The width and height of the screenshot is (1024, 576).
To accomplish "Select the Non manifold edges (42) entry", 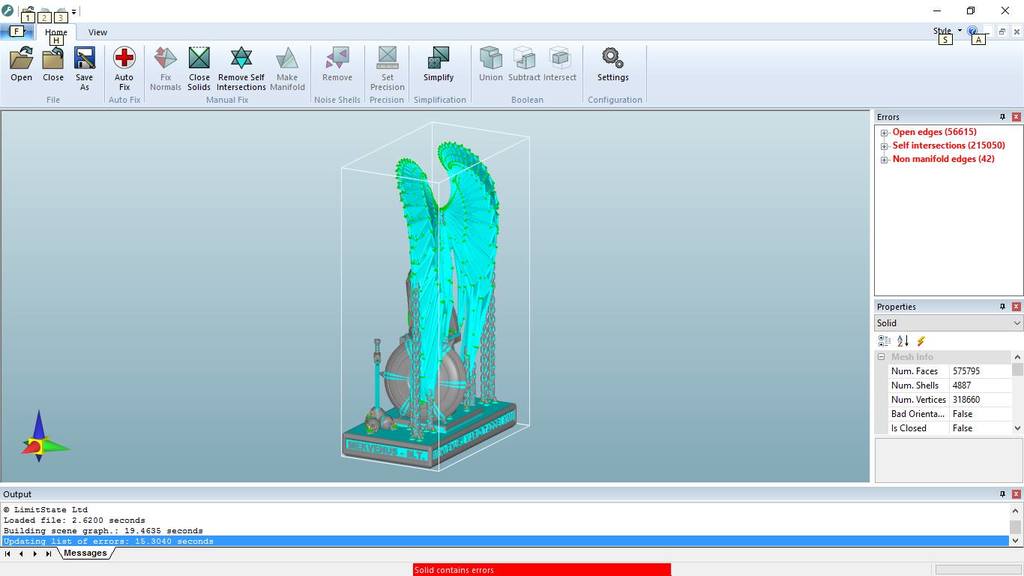I will [x=943, y=159].
